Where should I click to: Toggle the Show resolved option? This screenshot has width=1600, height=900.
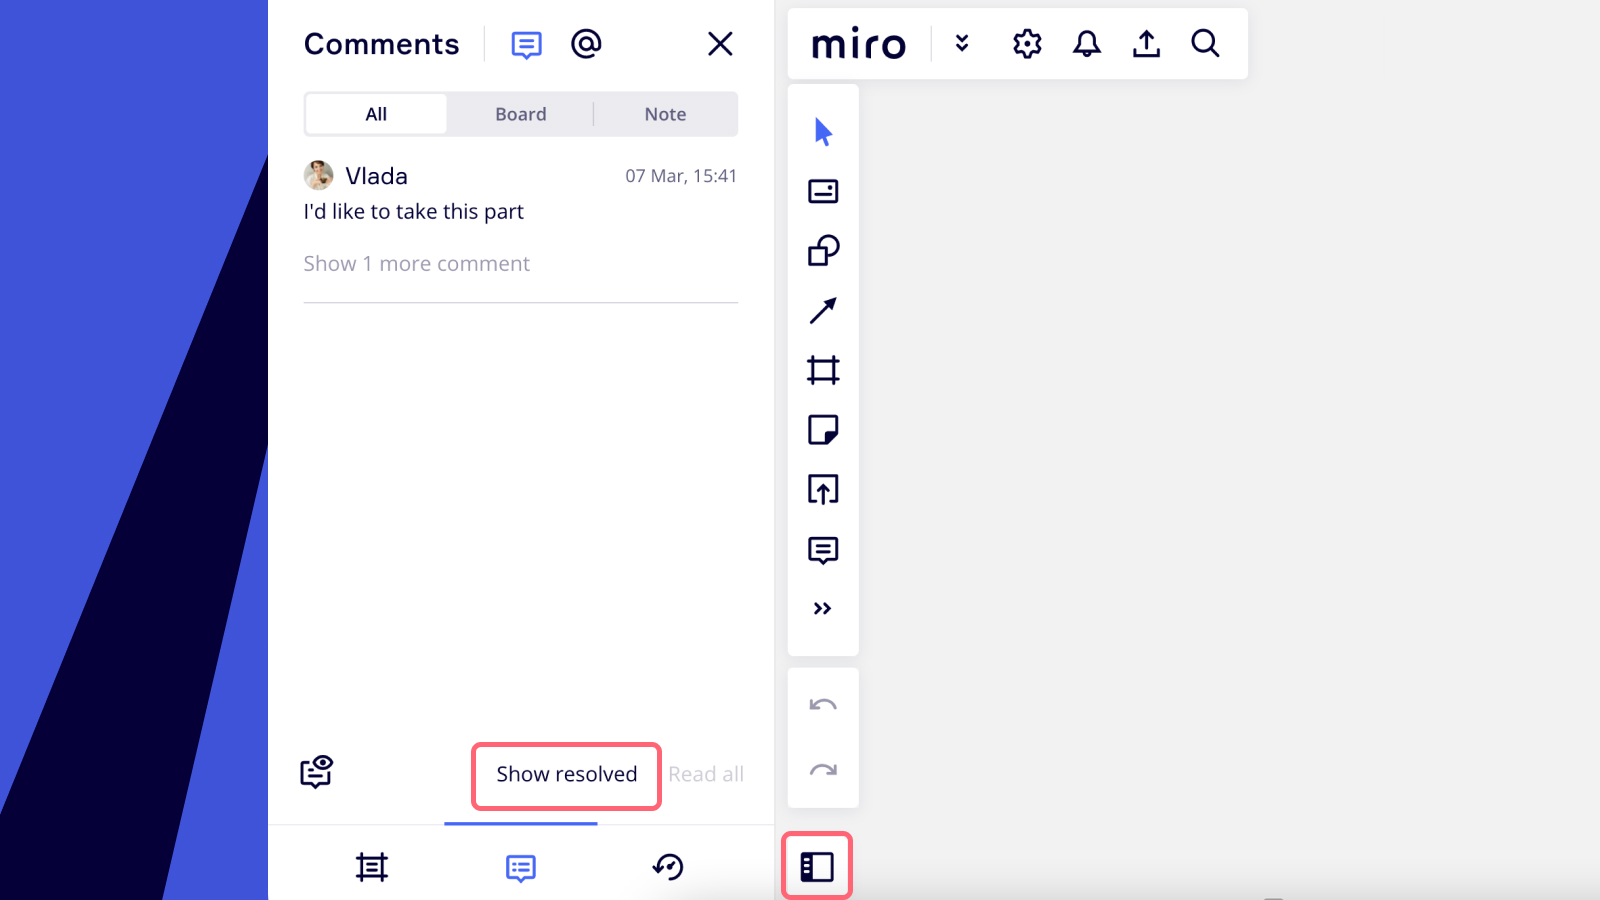click(566, 775)
